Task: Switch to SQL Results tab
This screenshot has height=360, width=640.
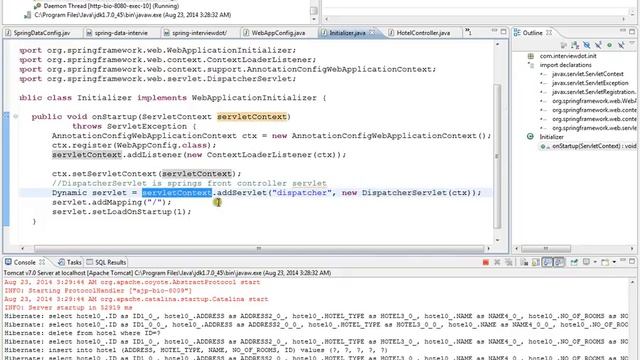Action: (106, 262)
